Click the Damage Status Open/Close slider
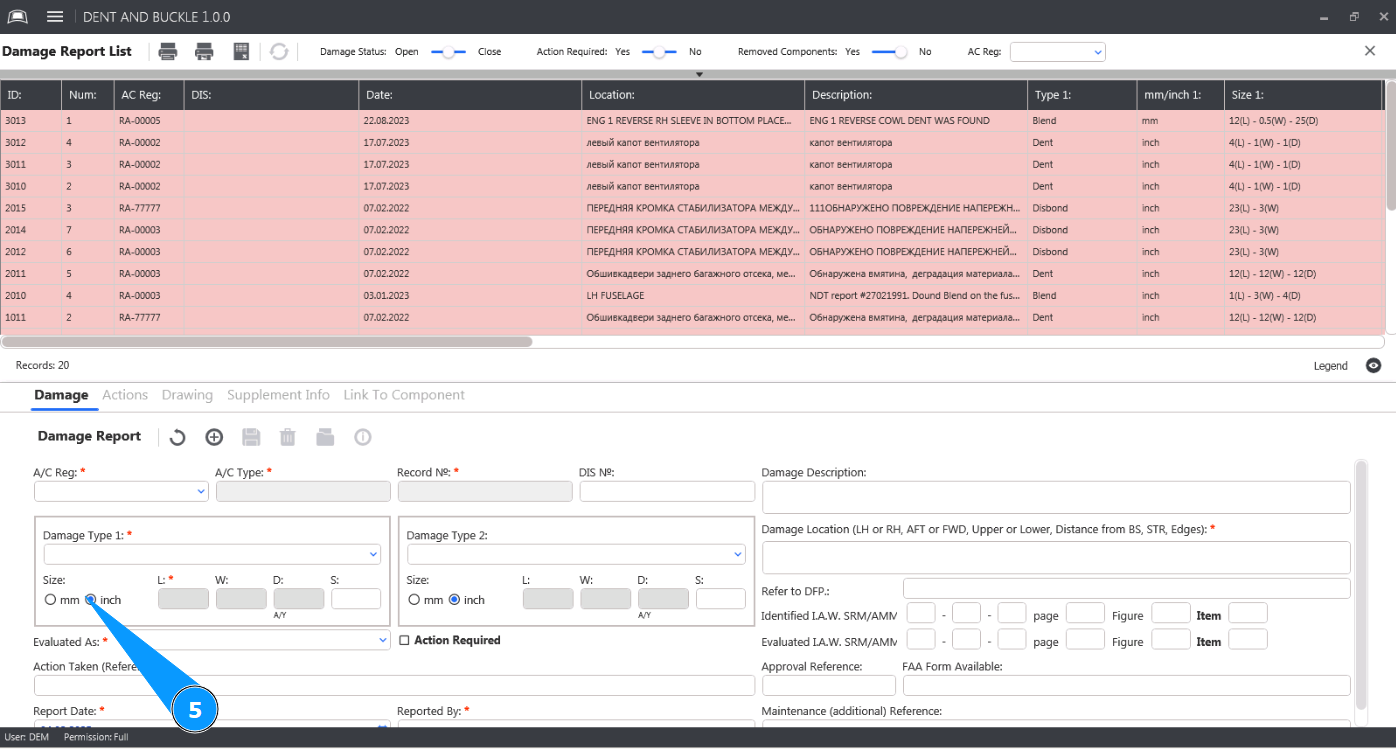 coord(448,52)
